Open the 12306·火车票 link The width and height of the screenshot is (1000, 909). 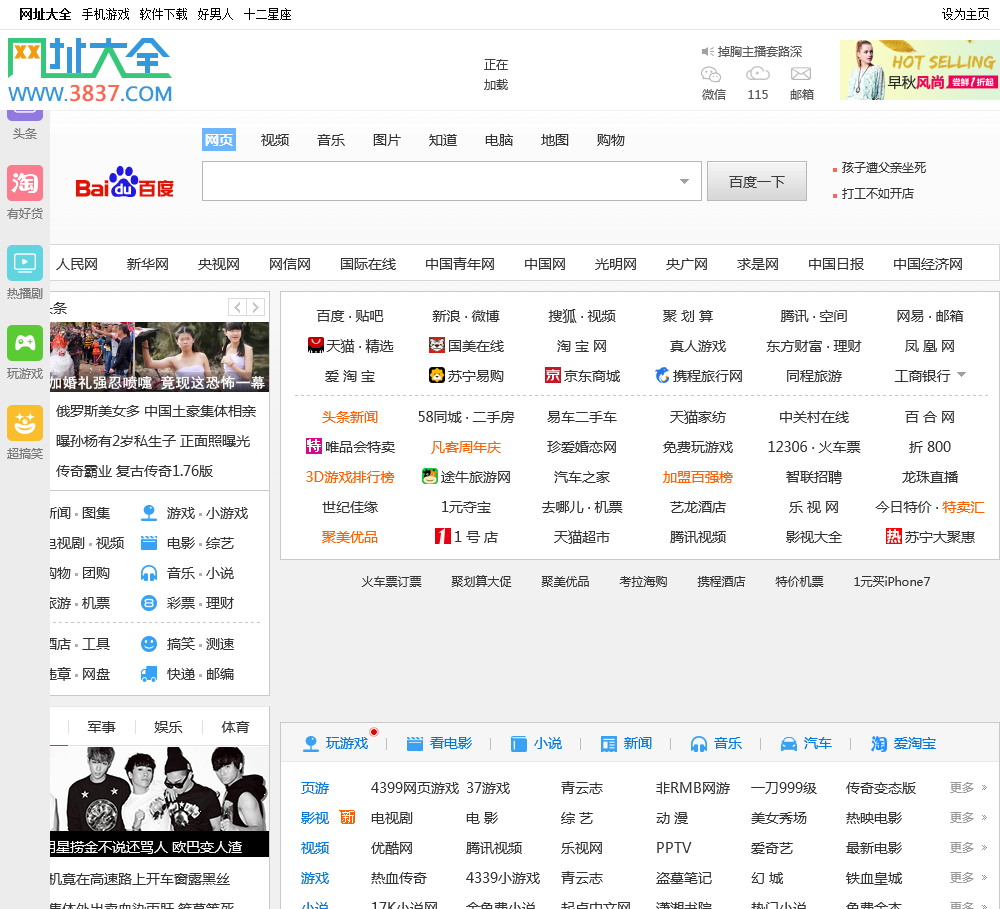(x=814, y=447)
